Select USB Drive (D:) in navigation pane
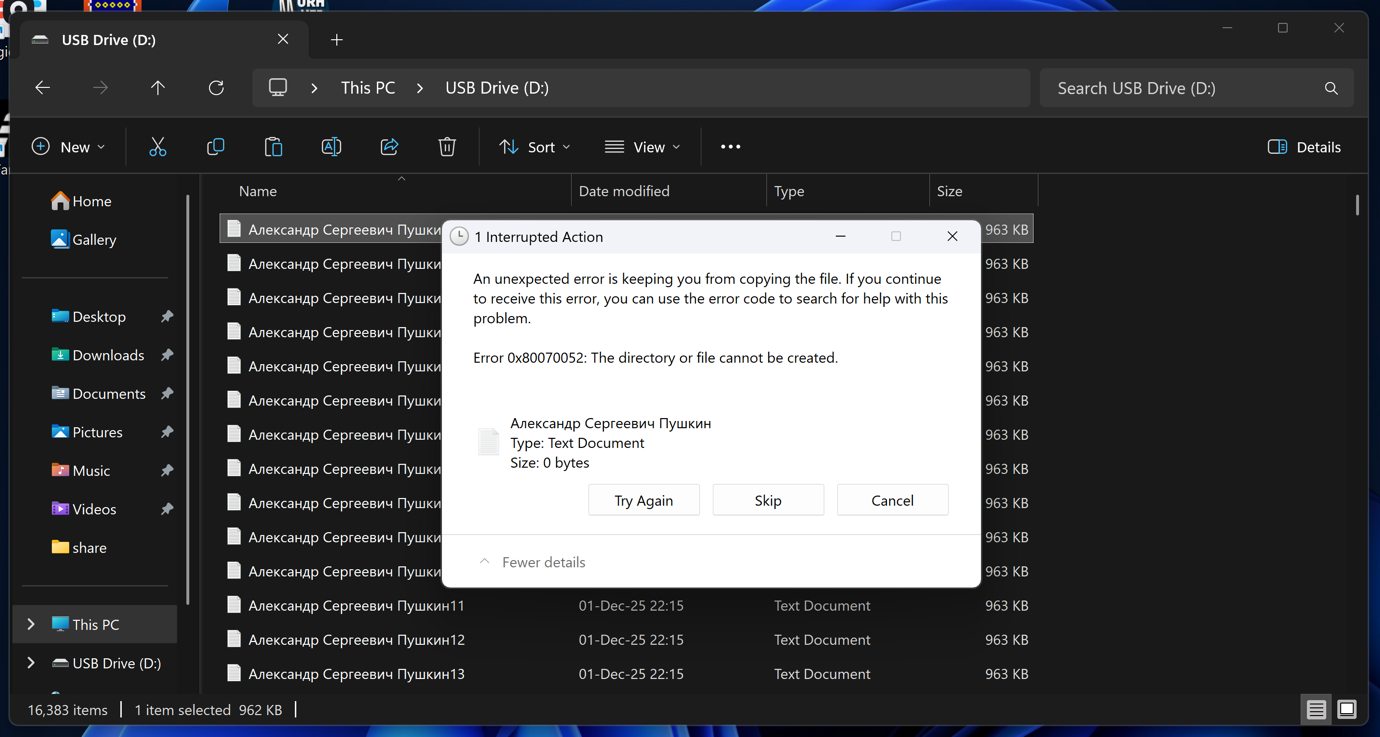The image size is (1380, 737). [95, 663]
